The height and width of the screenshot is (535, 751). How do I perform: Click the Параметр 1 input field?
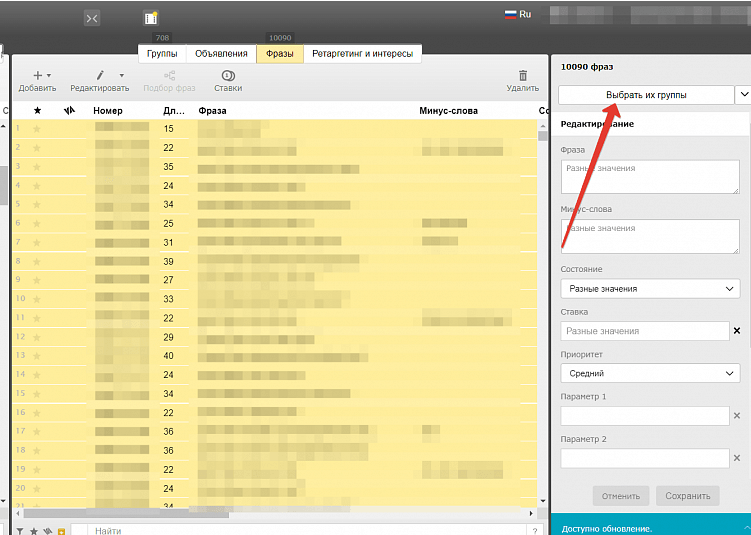coord(645,416)
